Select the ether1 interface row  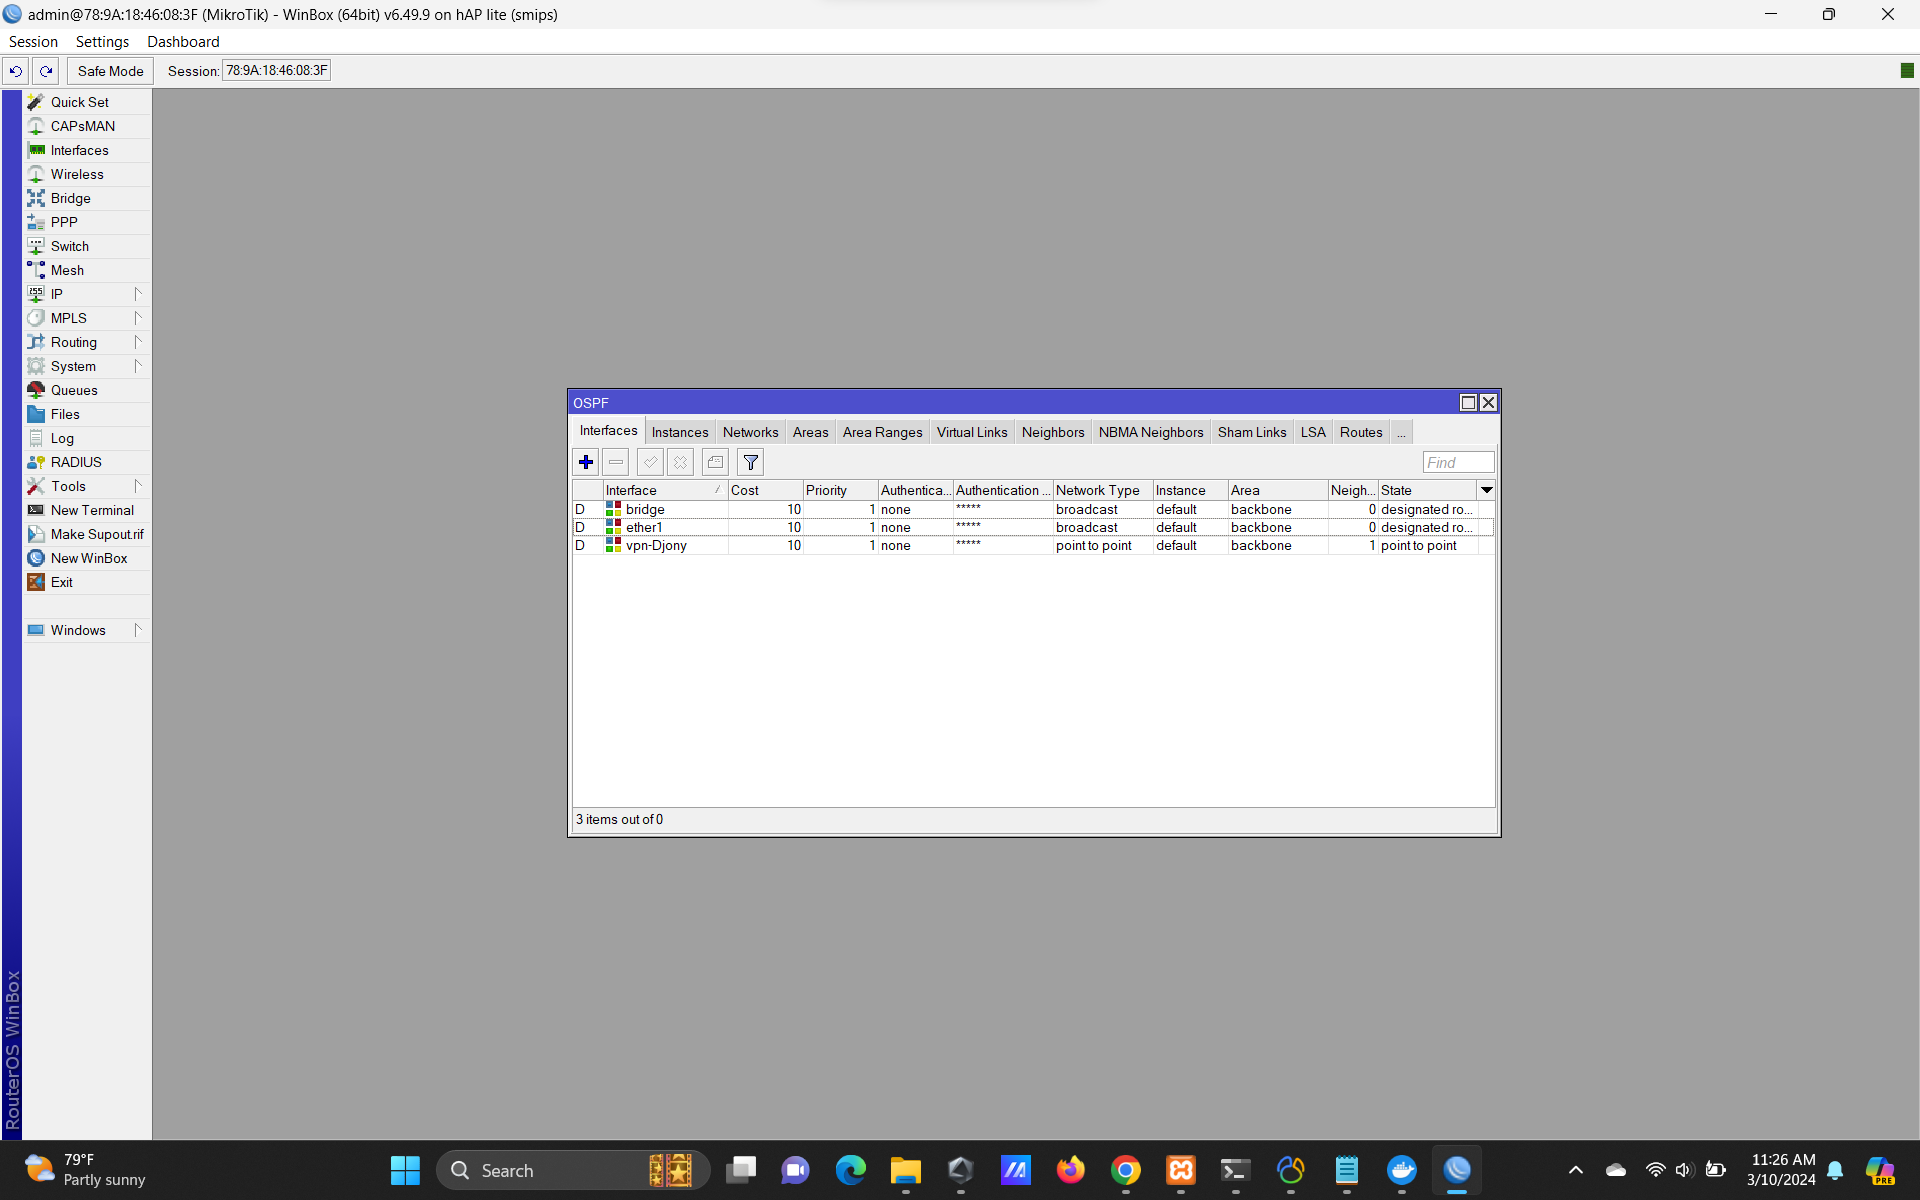point(1033,527)
